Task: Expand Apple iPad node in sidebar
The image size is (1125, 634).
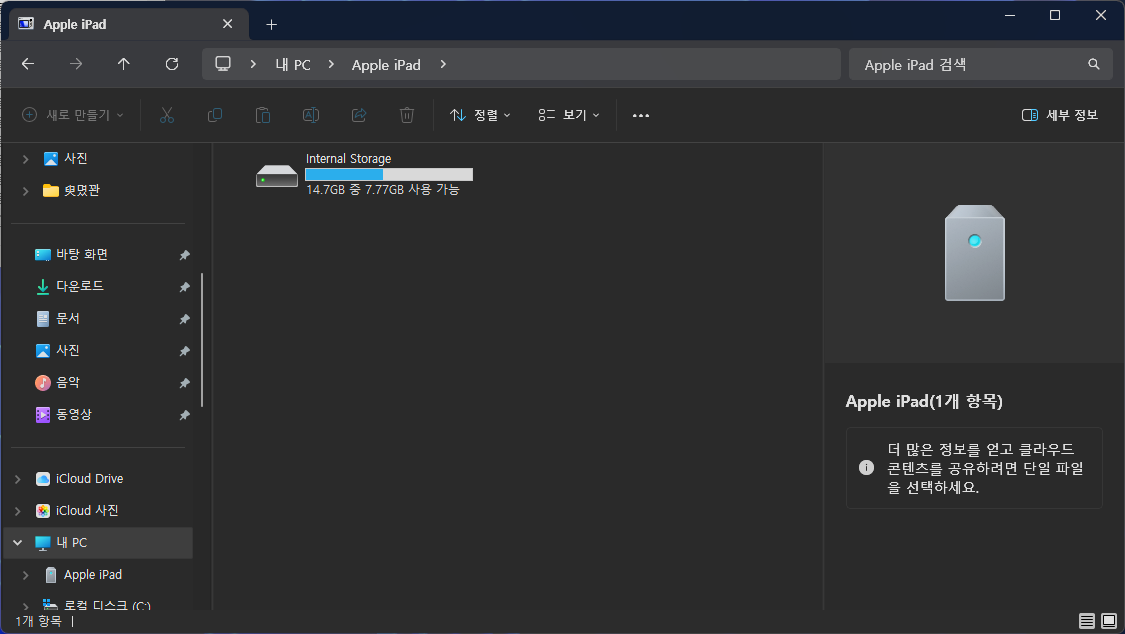Action: pyautogui.click(x=26, y=575)
